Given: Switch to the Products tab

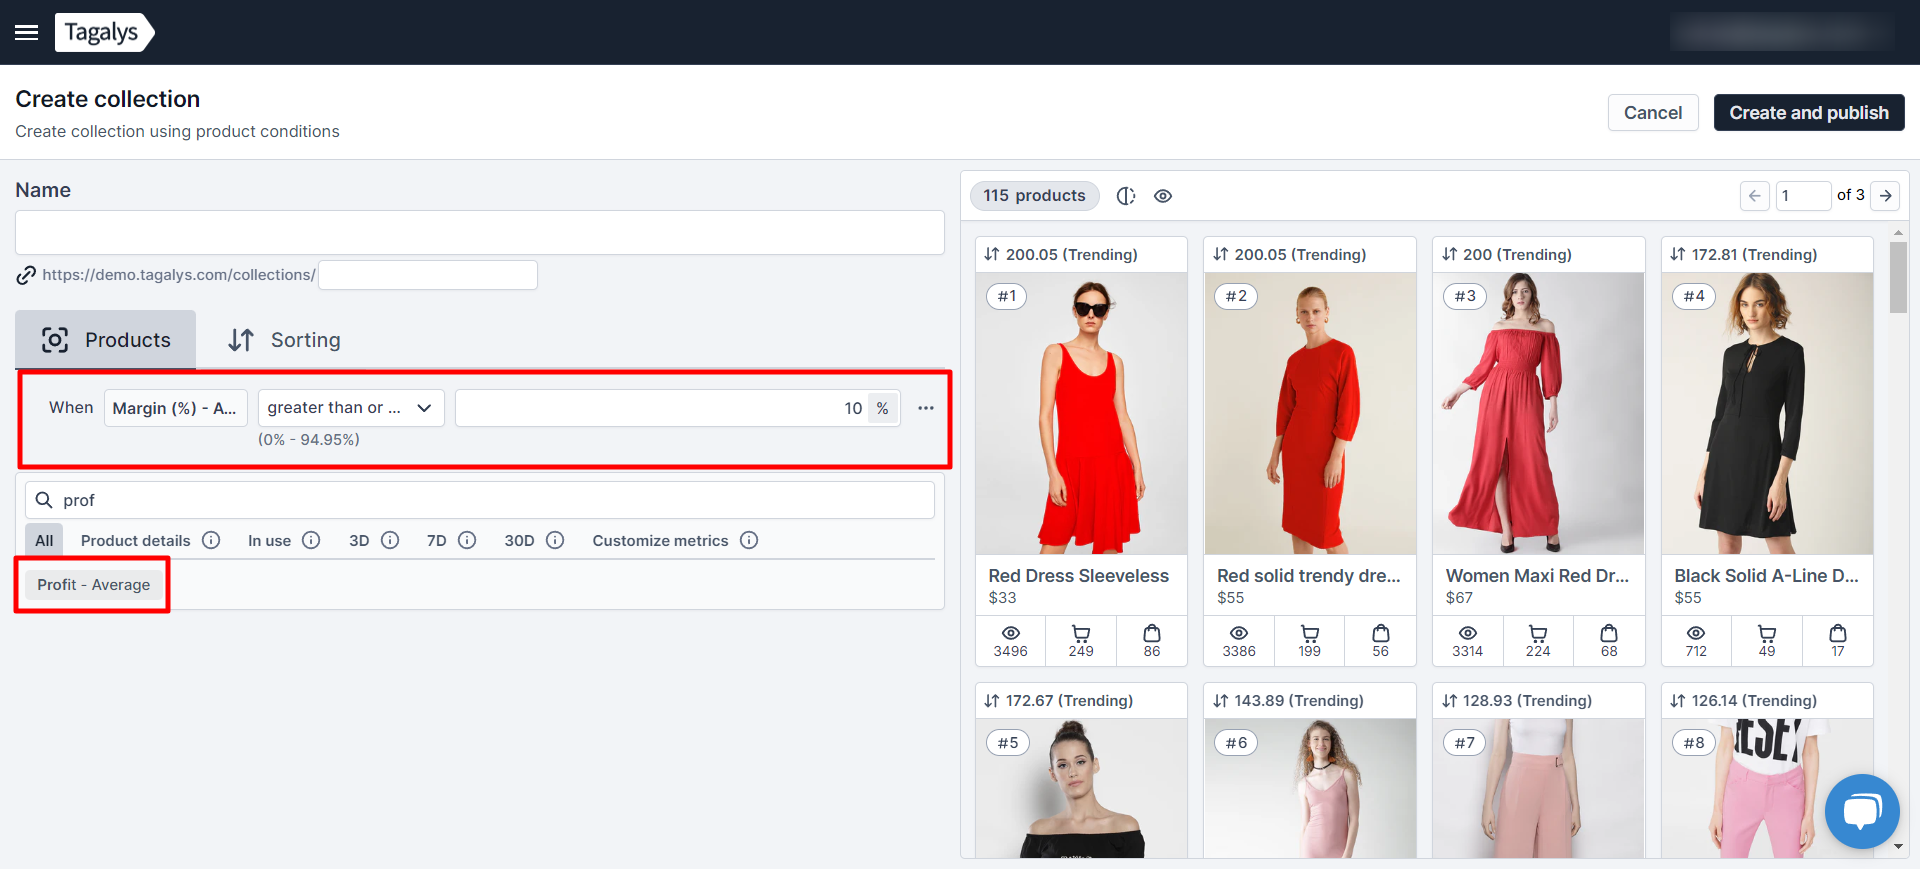Looking at the screenshot, I should click(106, 340).
